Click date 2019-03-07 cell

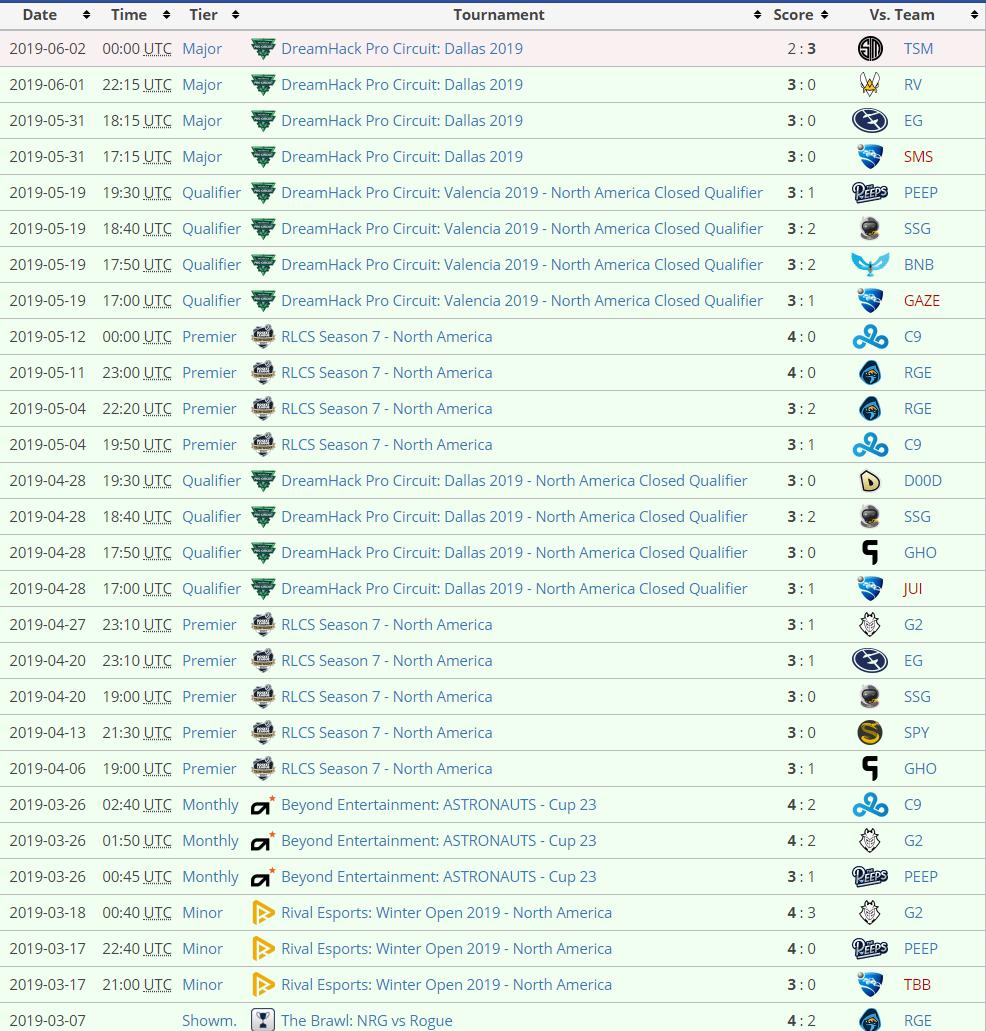click(x=47, y=1020)
